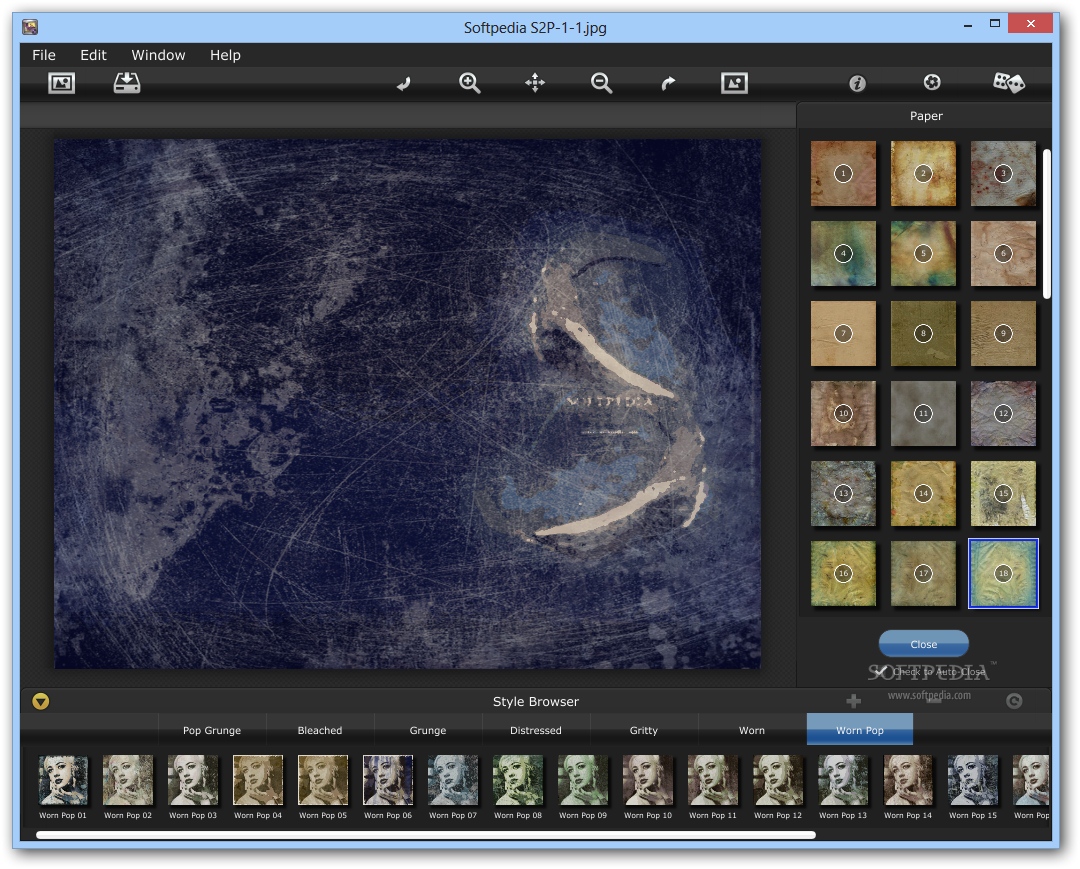Apply paper texture 12

(x=1003, y=413)
